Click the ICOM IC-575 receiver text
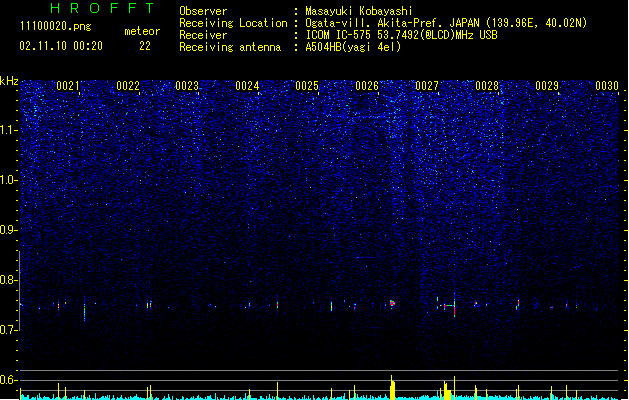This screenshot has width=629, height=400. click(402, 35)
